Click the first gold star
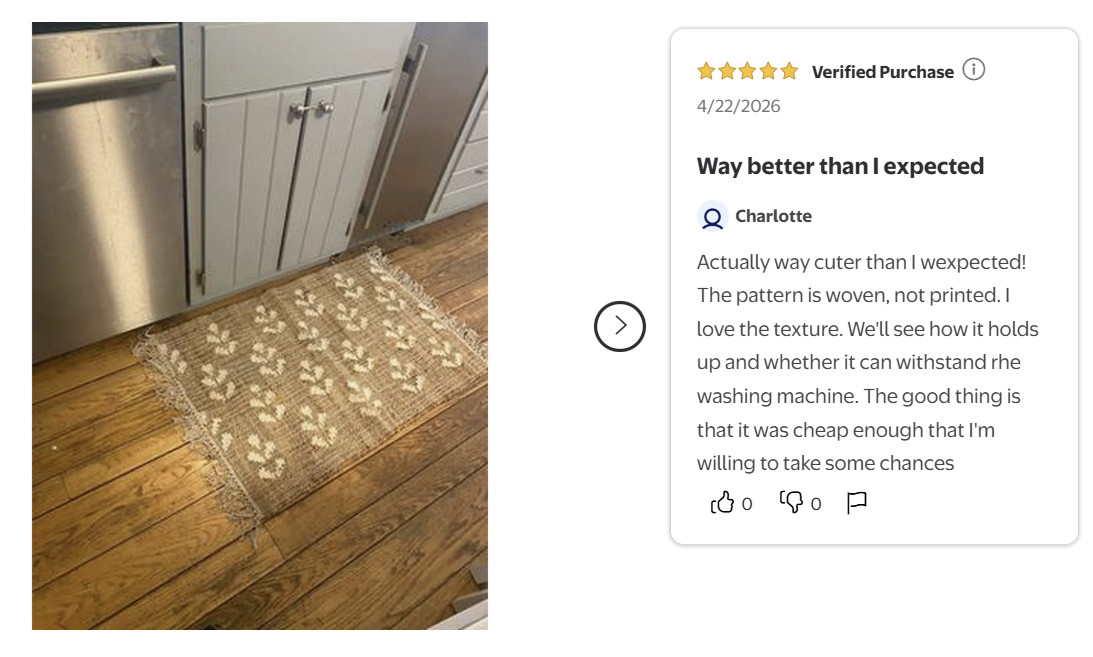 [706, 71]
